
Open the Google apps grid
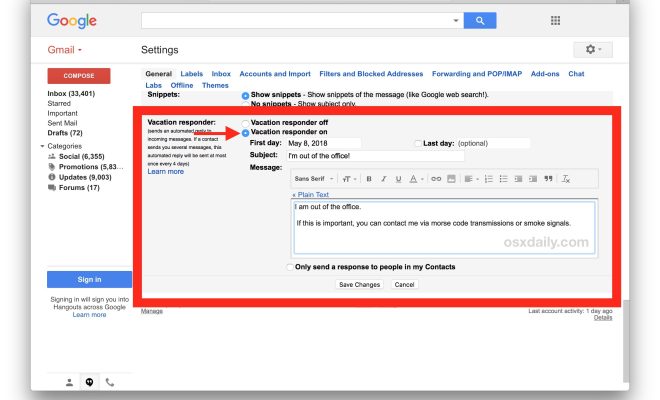click(x=555, y=20)
